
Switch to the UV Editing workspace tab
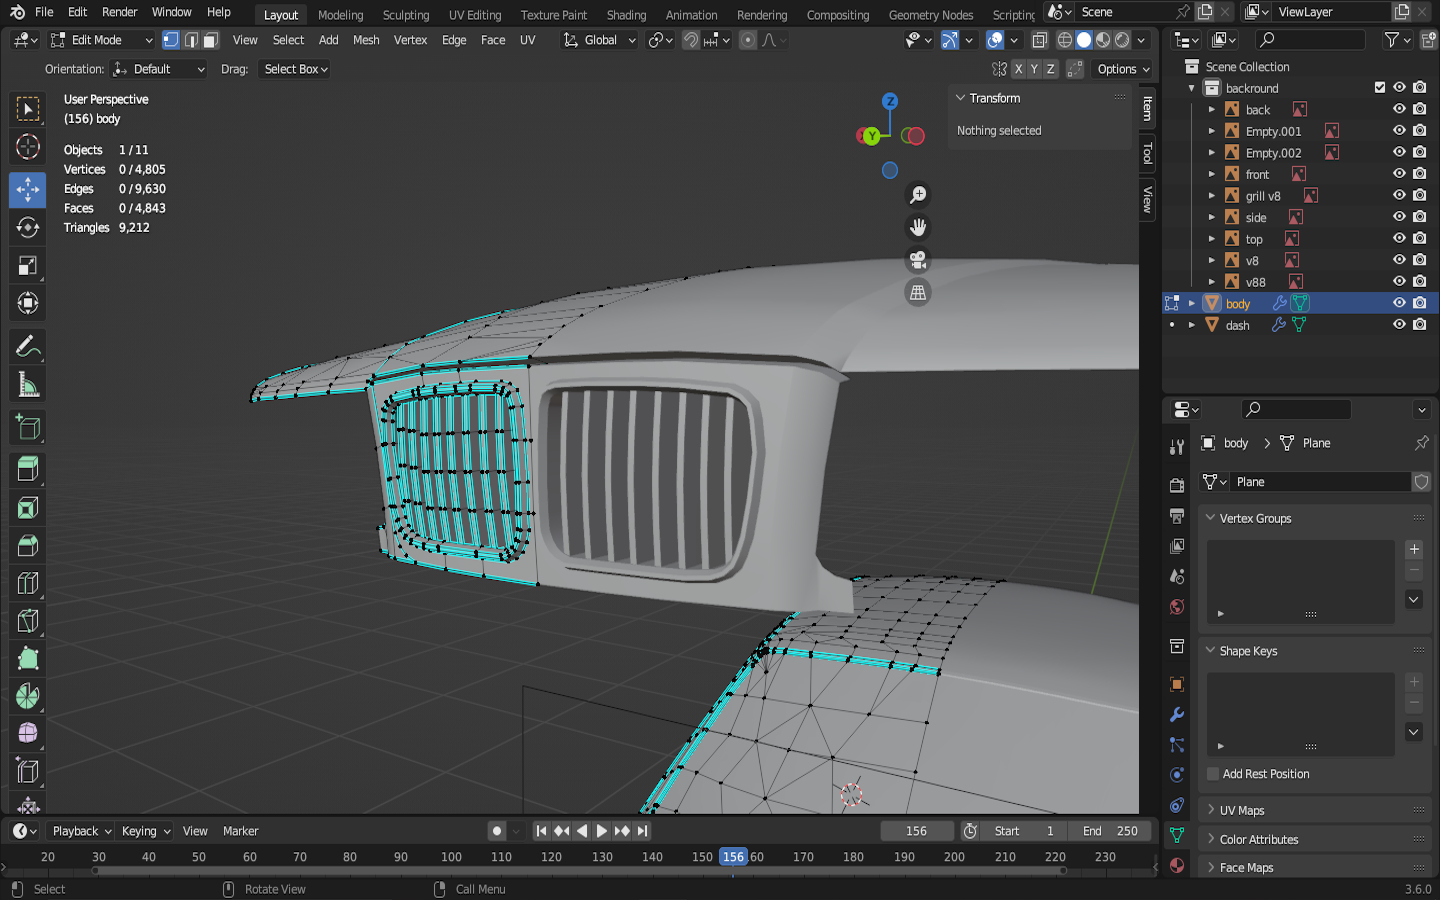(475, 14)
